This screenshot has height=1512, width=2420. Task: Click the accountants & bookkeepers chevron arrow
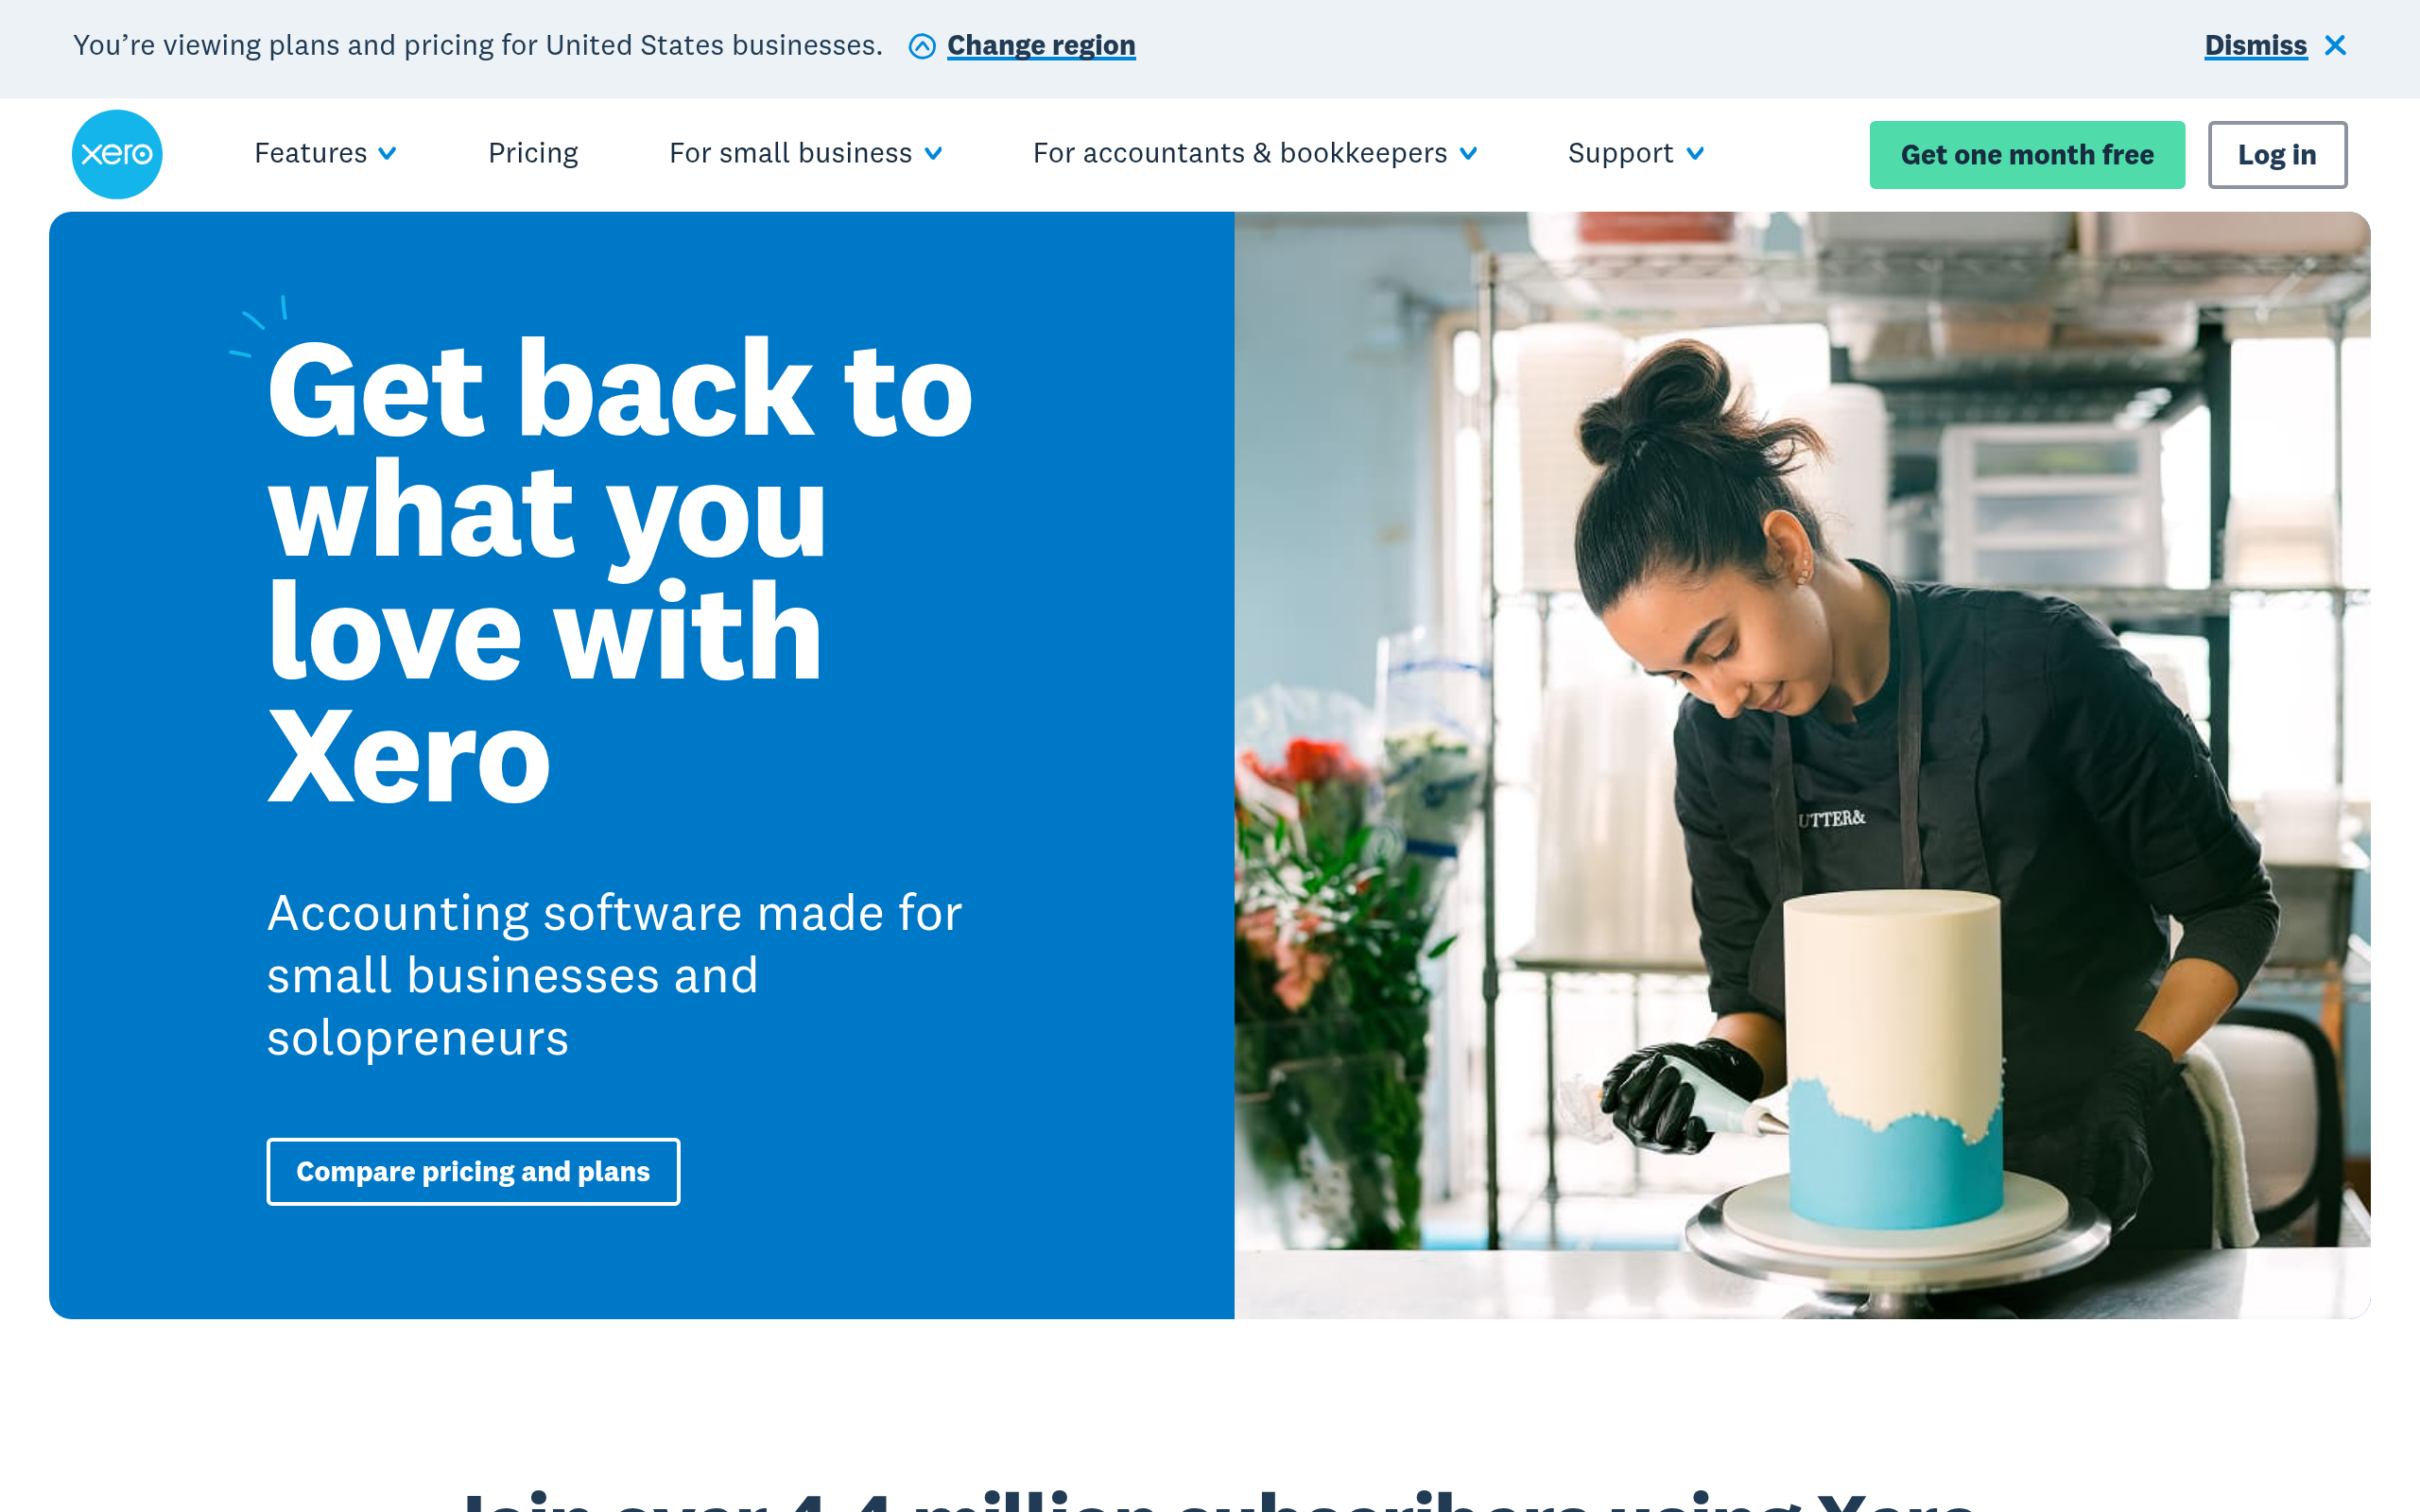click(x=1468, y=154)
